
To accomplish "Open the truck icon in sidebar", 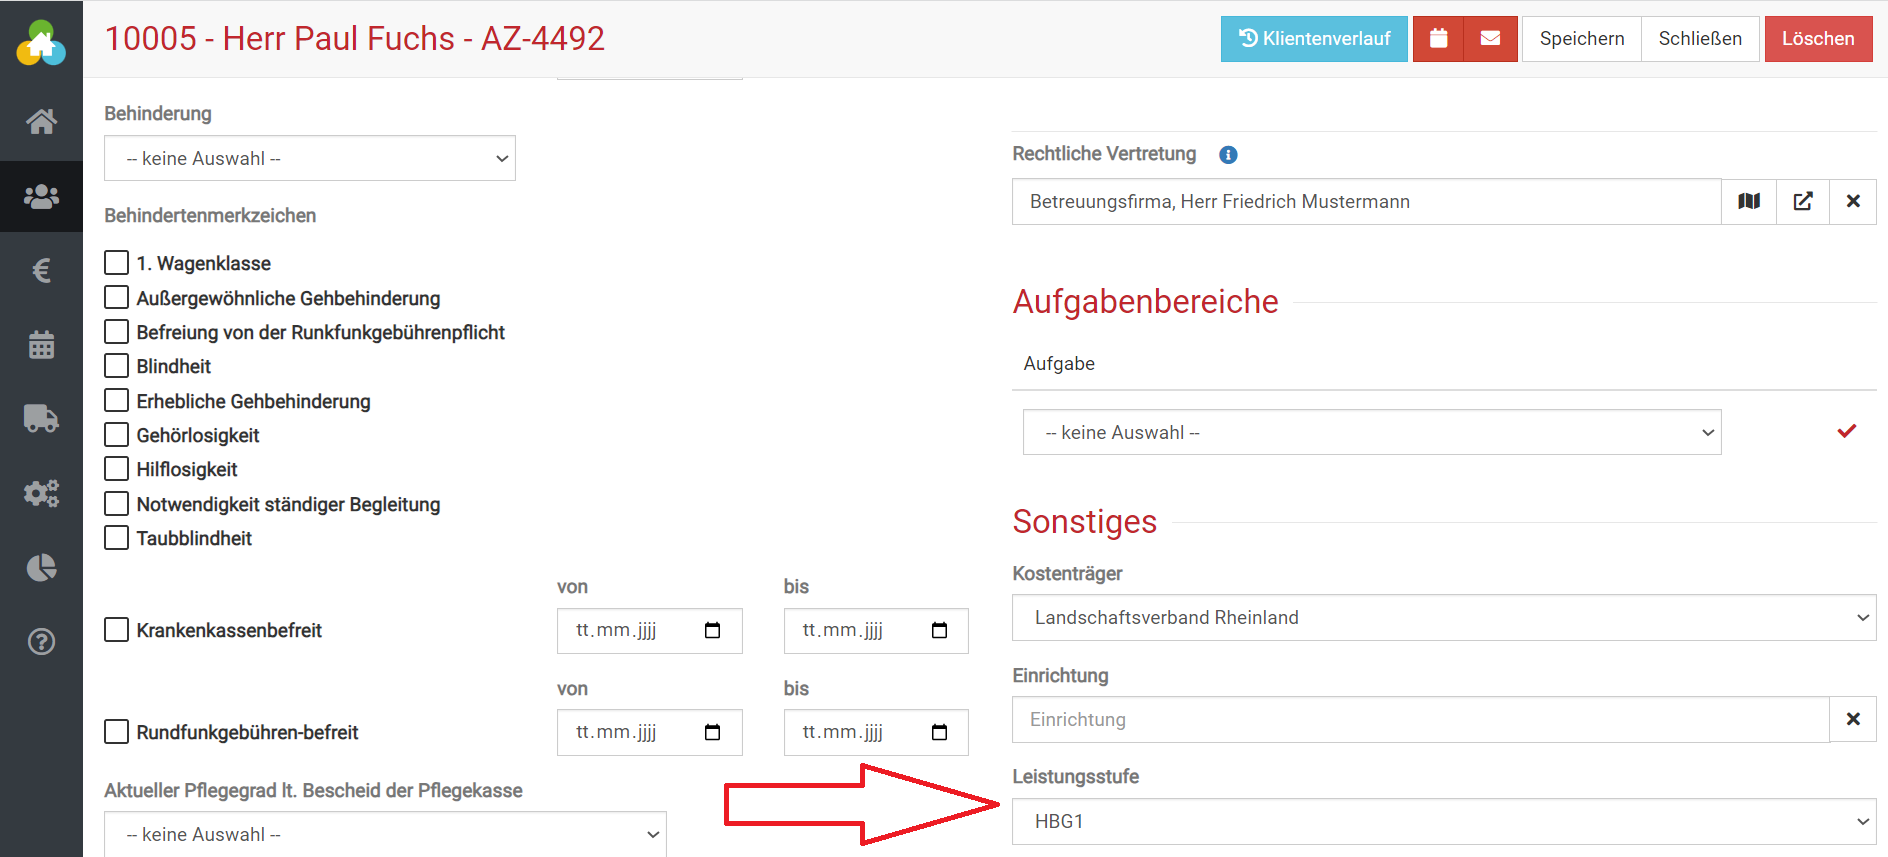I will (41, 418).
